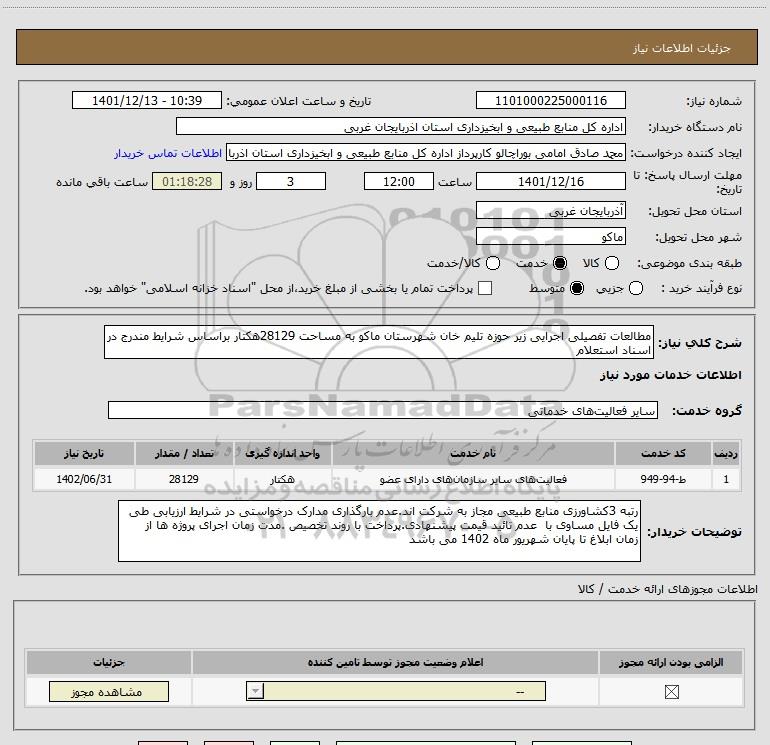Click the توضیحات خریدار notes text area
The width and height of the screenshot is (770, 745).
point(379,531)
